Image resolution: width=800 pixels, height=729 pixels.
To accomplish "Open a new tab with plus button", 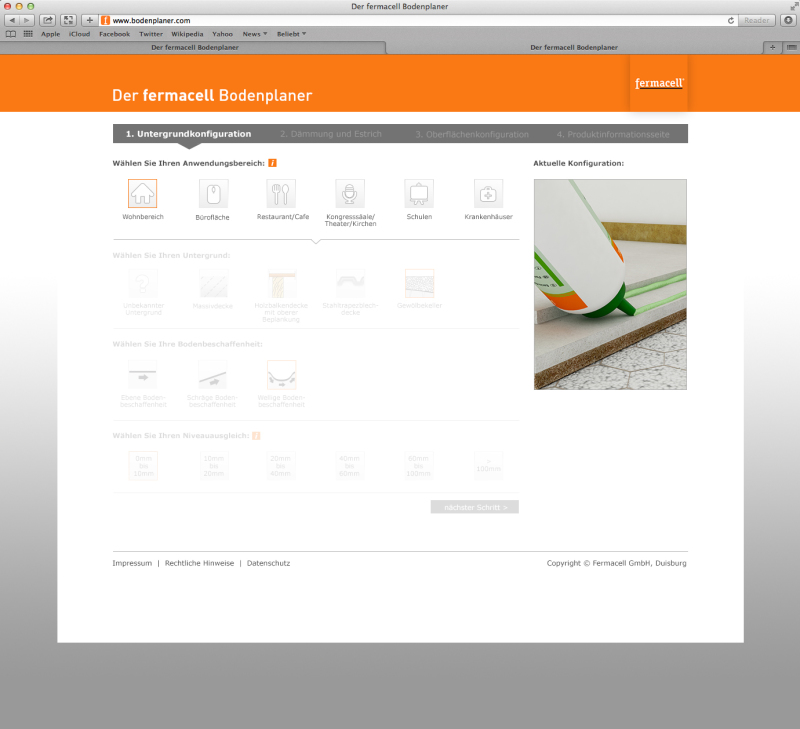I will [772, 47].
